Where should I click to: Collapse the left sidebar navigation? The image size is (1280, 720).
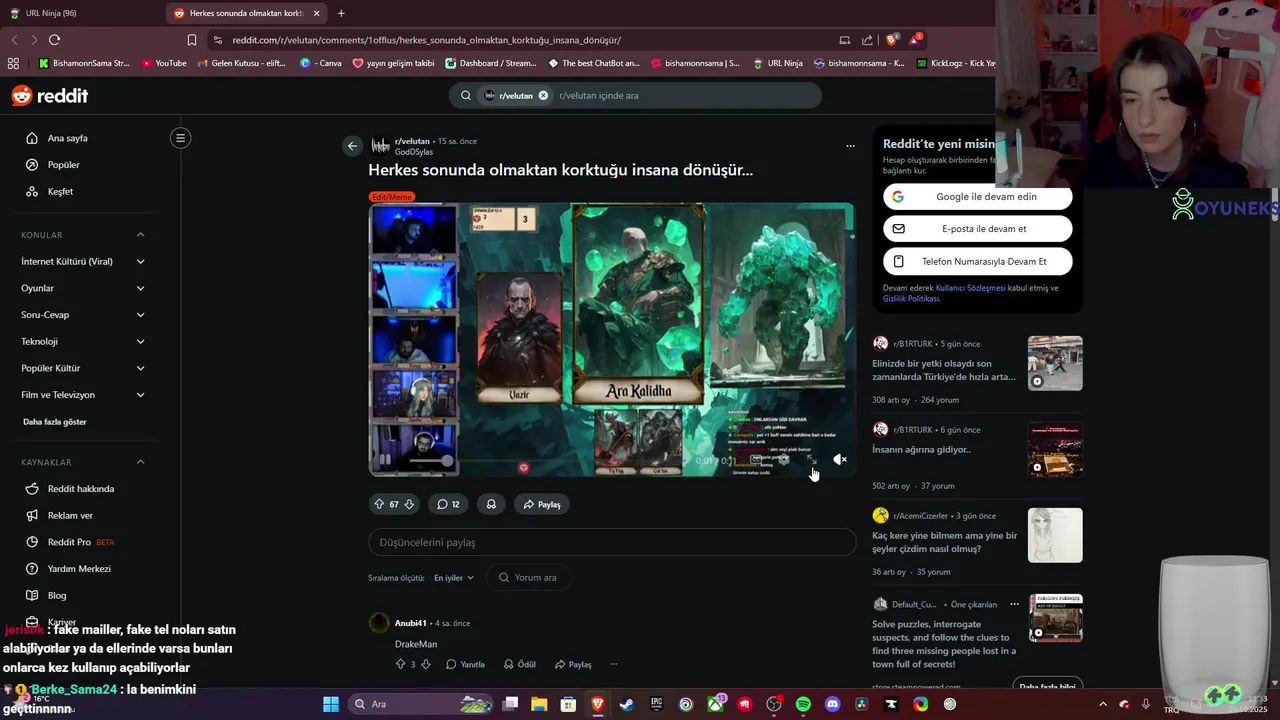coord(180,138)
